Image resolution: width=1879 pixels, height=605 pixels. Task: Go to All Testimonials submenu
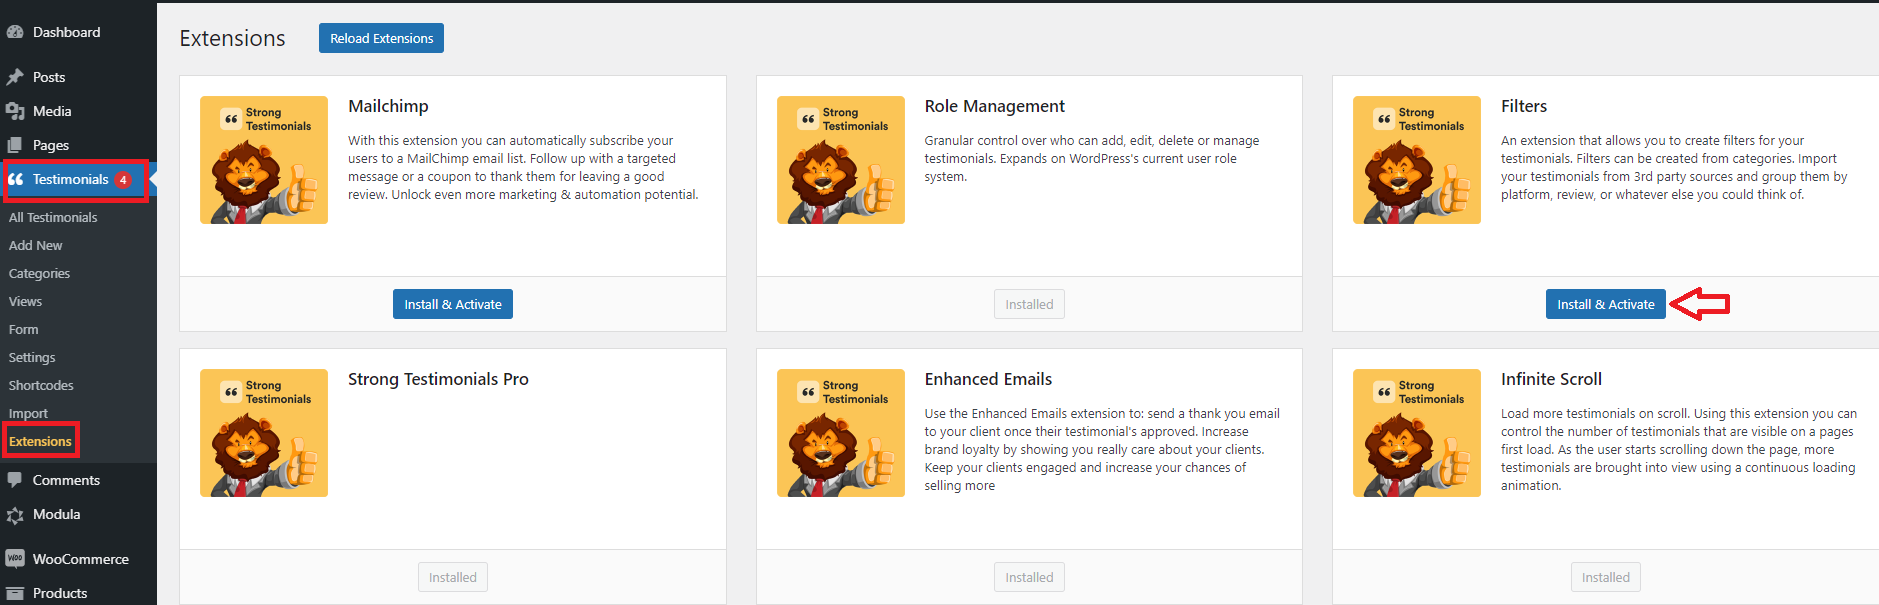tap(53, 217)
